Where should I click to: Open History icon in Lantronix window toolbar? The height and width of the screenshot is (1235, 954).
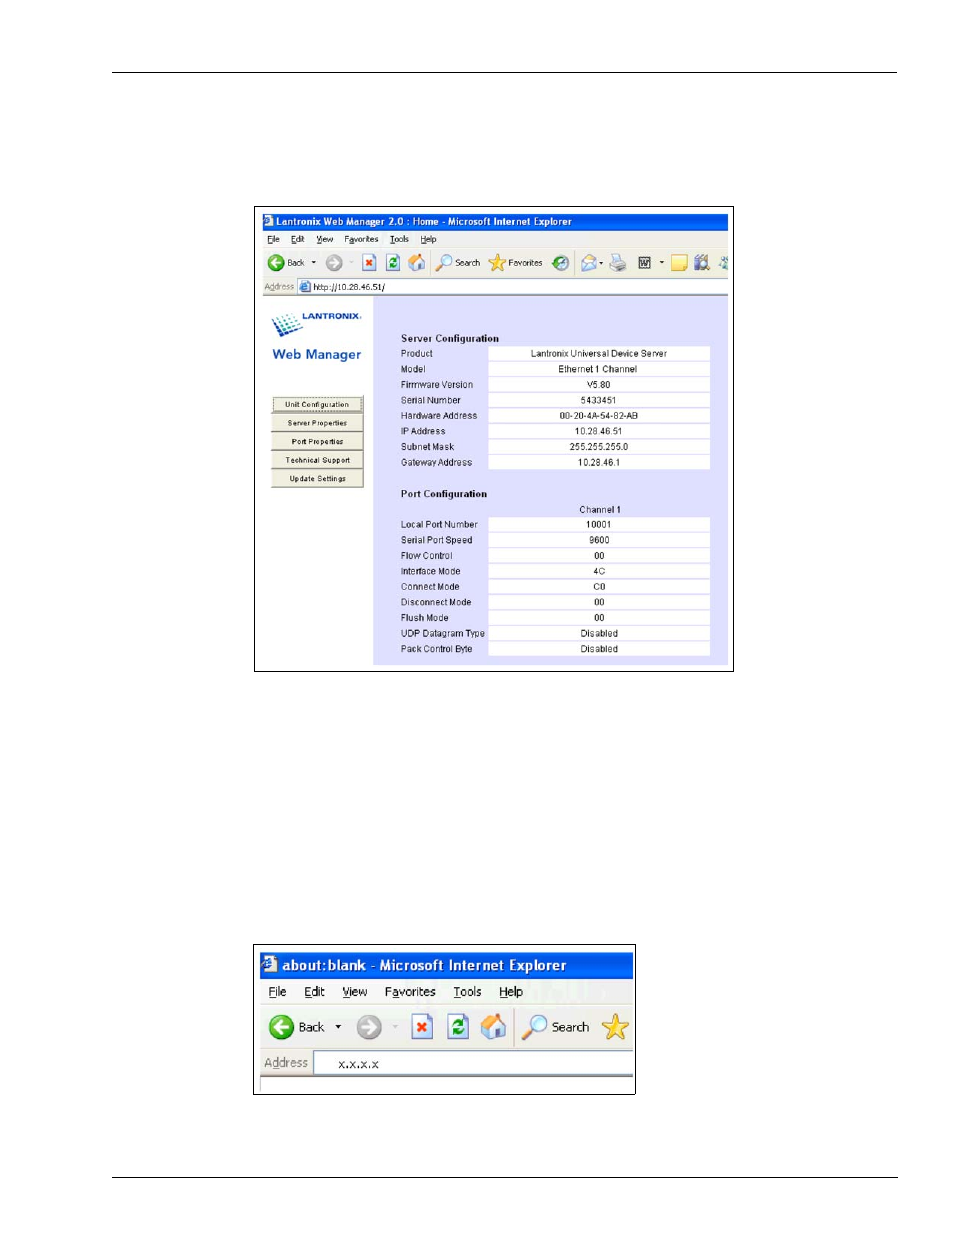561,263
